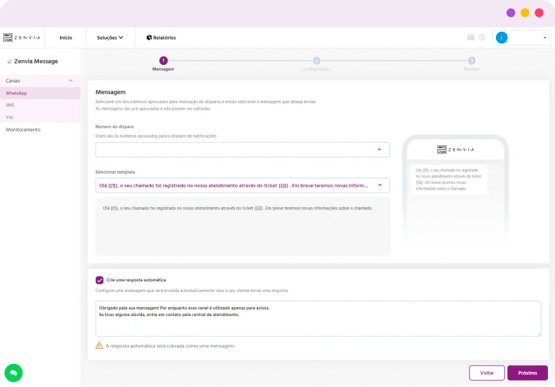Click the Zenvia logo in header
Image resolution: width=555 pixels, height=387 pixels.
[x=22, y=38]
